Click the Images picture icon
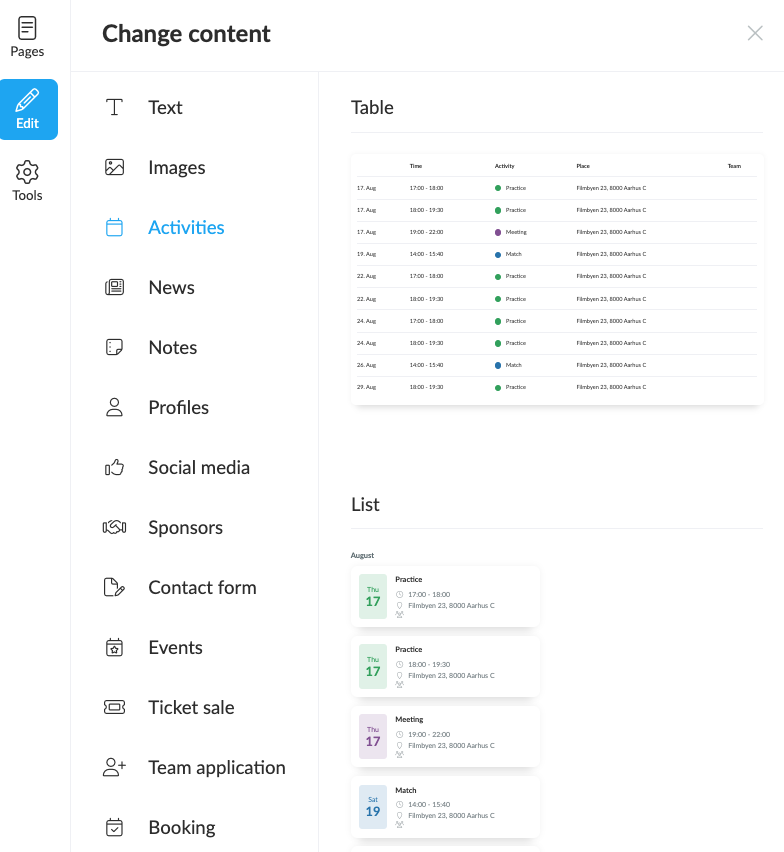Viewport: 784px width, 852px height. (114, 167)
